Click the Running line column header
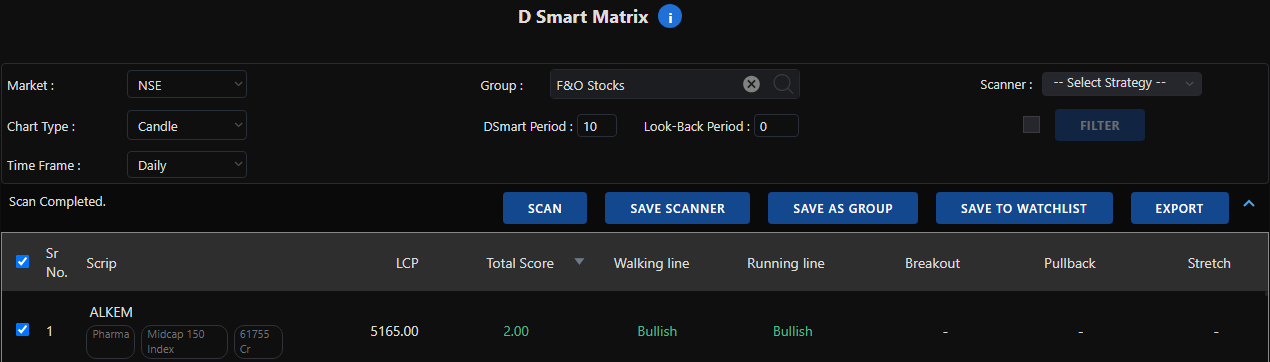Screen dimensions: 1270x362 coord(786,263)
